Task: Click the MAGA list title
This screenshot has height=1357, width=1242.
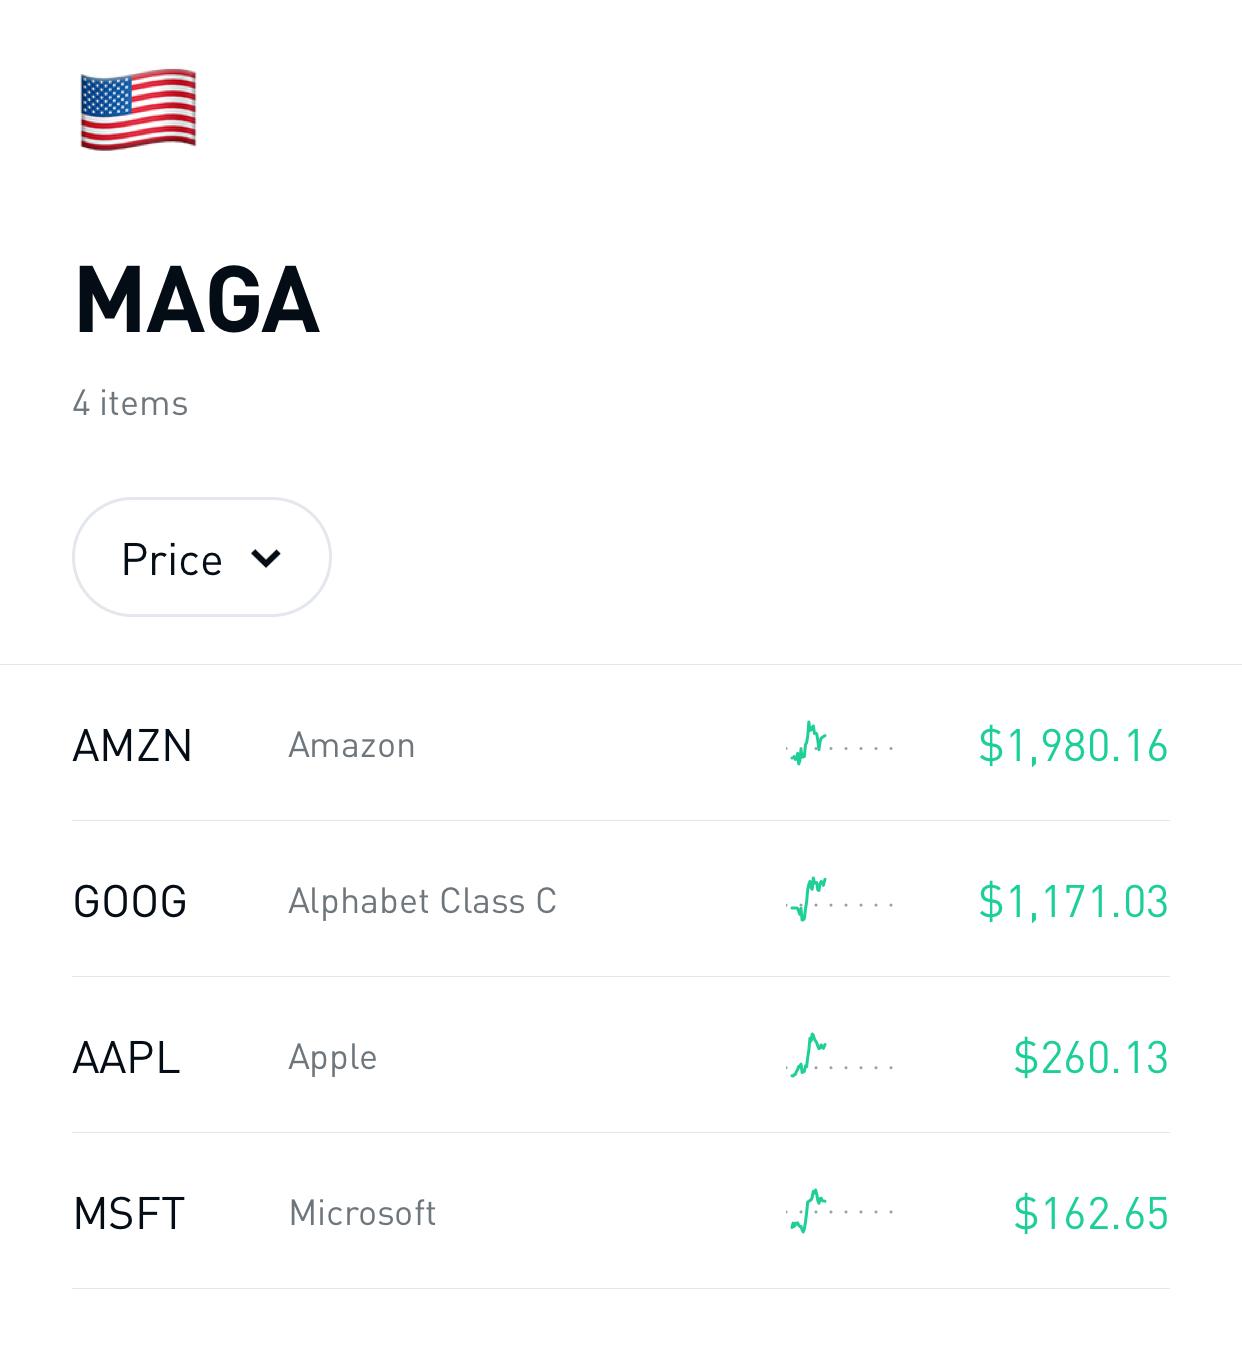Action: (197, 299)
